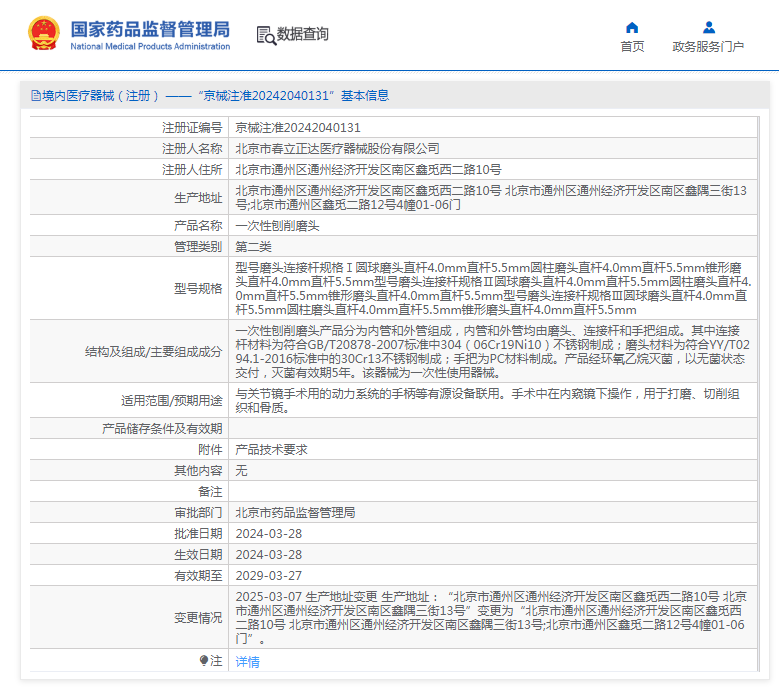Screen dimensions: 779x693
Task: Click 产品储存条件及有效期 label
Action: (162, 429)
